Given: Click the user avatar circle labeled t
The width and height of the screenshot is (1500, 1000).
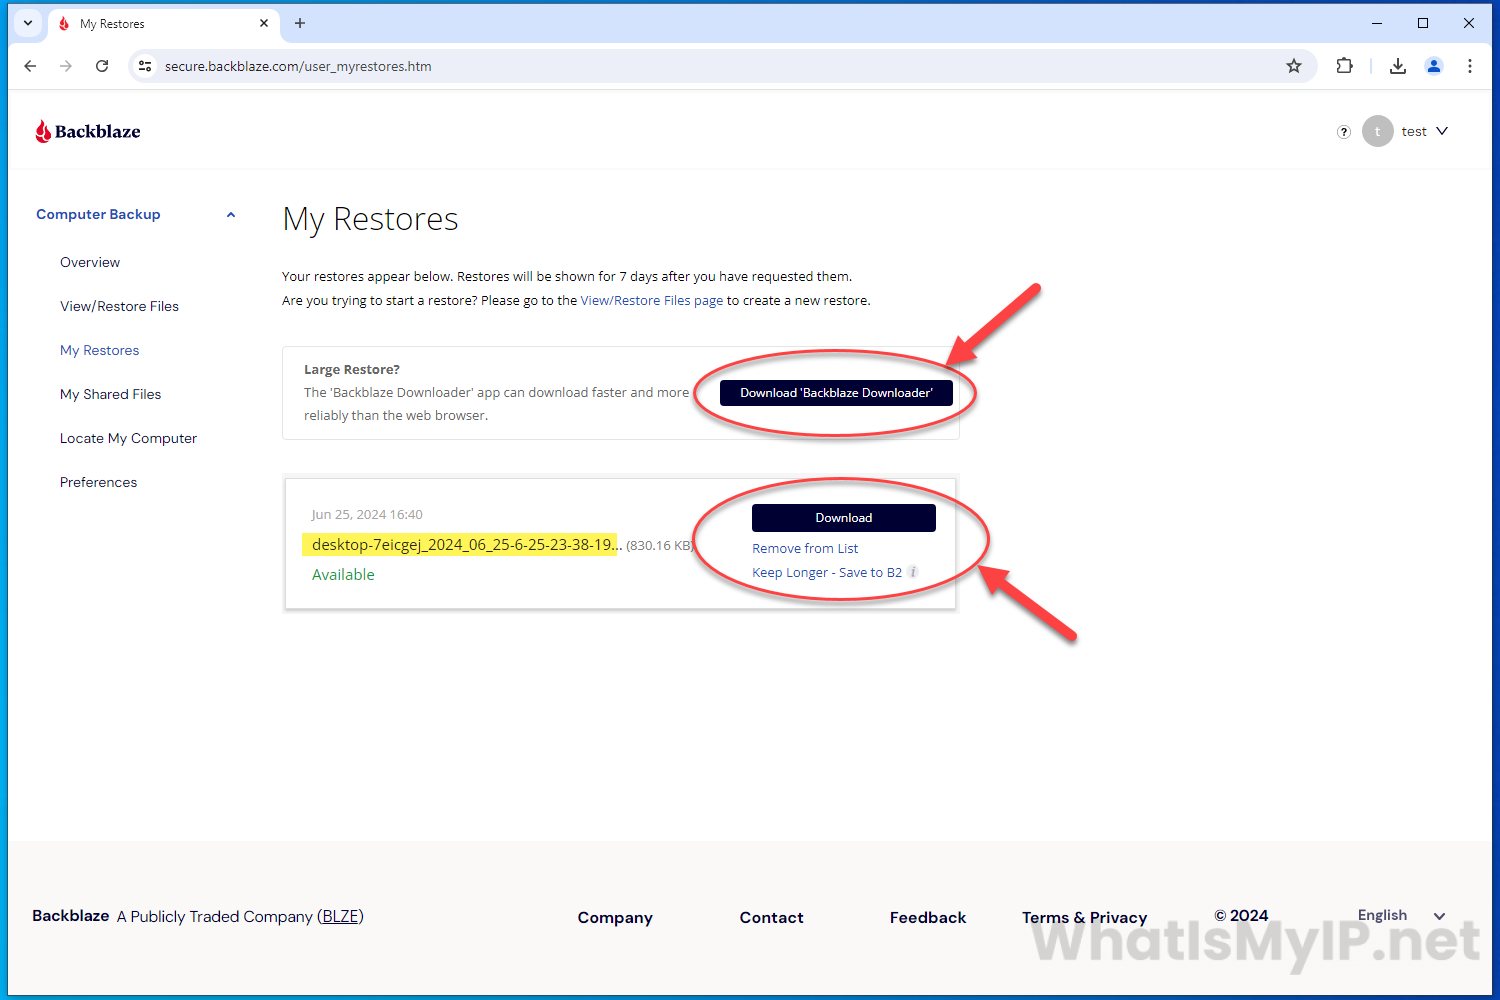Looking at the screenshot, I should click(x=1377, y=131).
